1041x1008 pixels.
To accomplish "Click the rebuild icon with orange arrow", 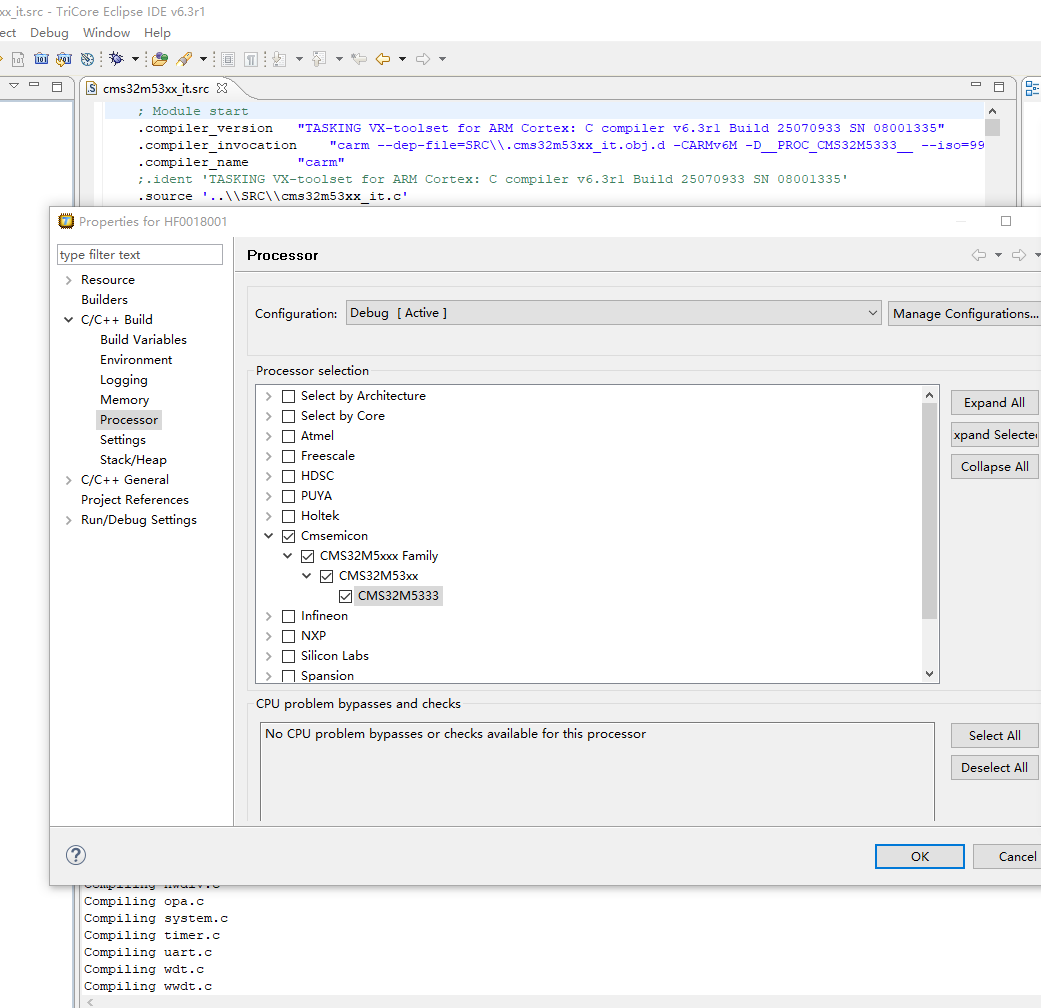I will 64,59.
